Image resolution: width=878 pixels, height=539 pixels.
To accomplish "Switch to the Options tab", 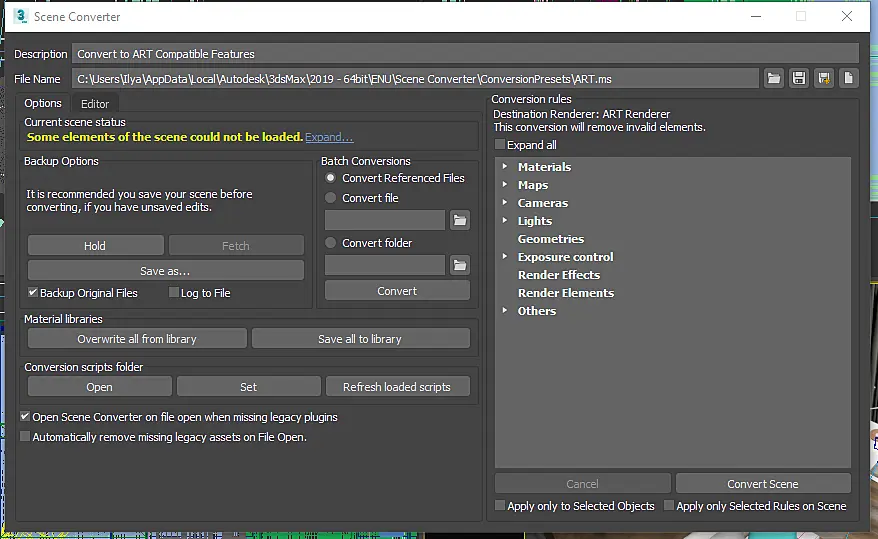I will pyautogui.click(x=43, y=103).
